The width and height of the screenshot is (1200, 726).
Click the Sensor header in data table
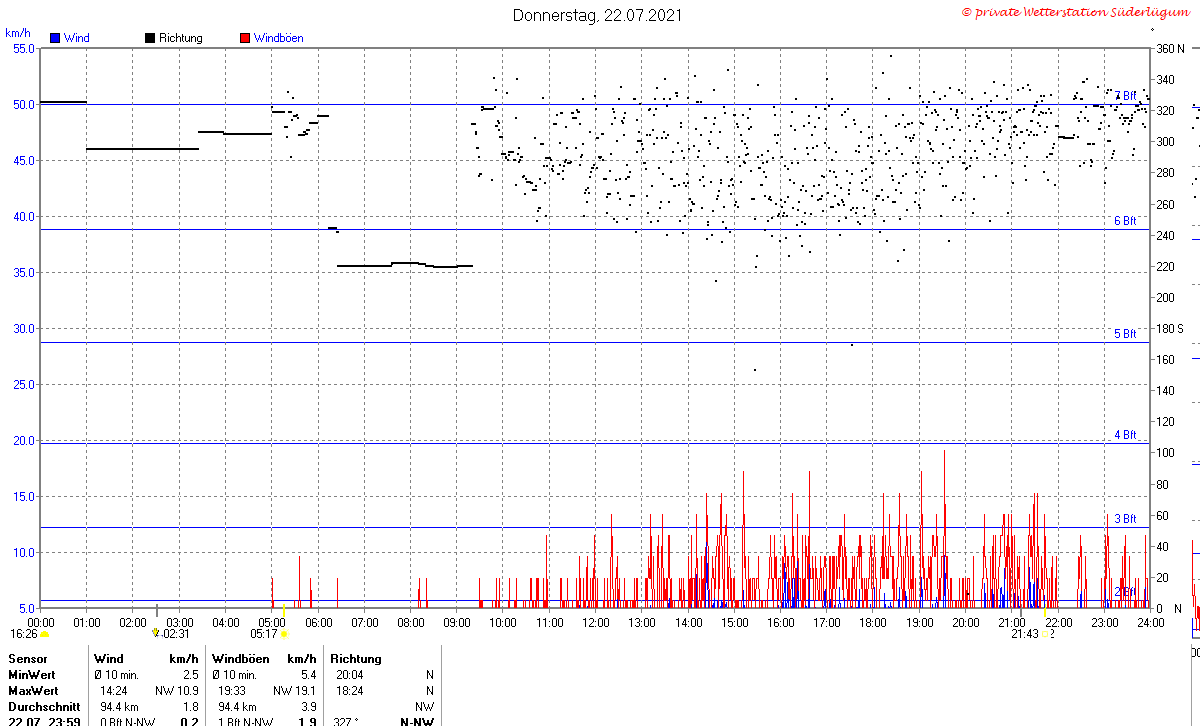(28, 659)
